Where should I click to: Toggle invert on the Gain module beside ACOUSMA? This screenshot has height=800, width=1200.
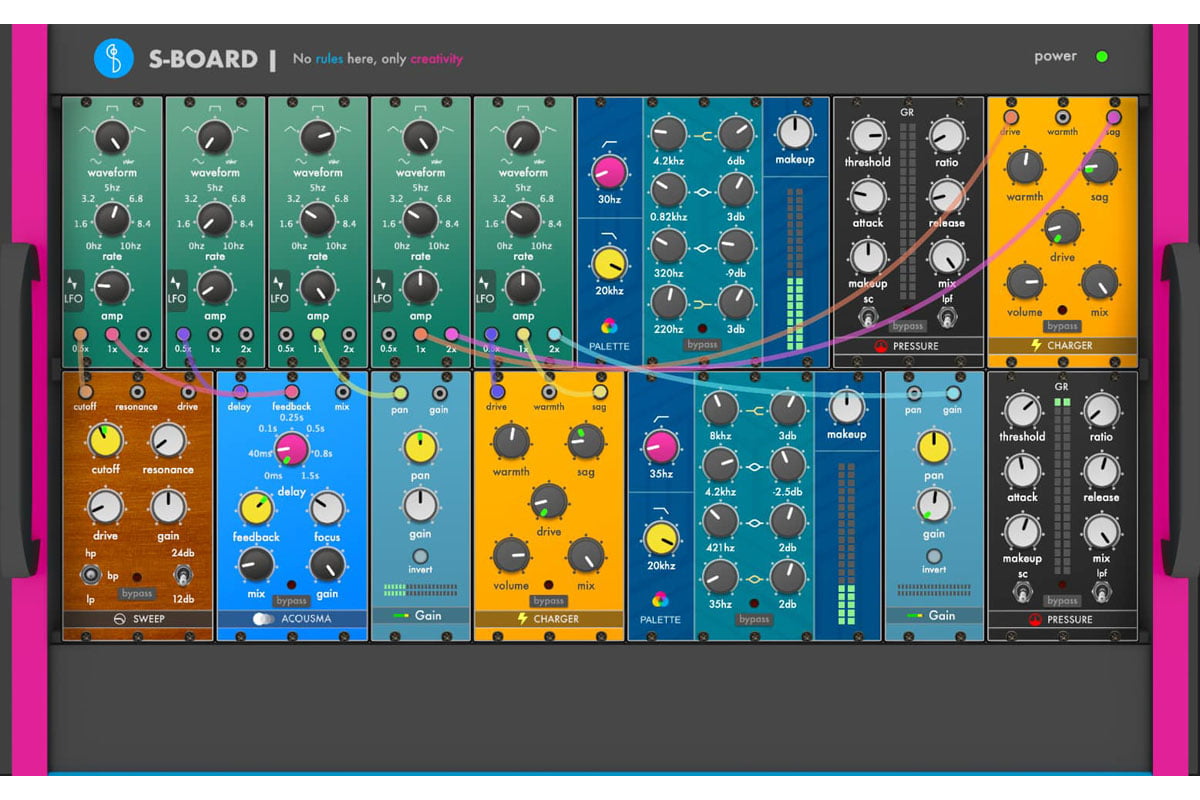pos(421,556)
